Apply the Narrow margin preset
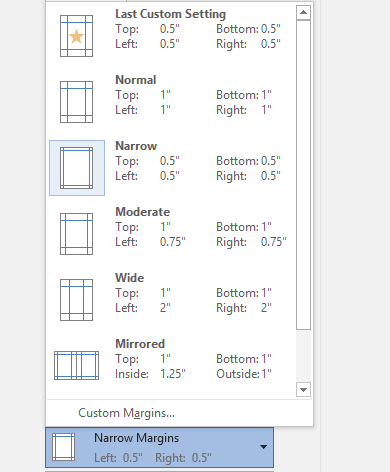This screenshot has height=472, width=390. 170,168
